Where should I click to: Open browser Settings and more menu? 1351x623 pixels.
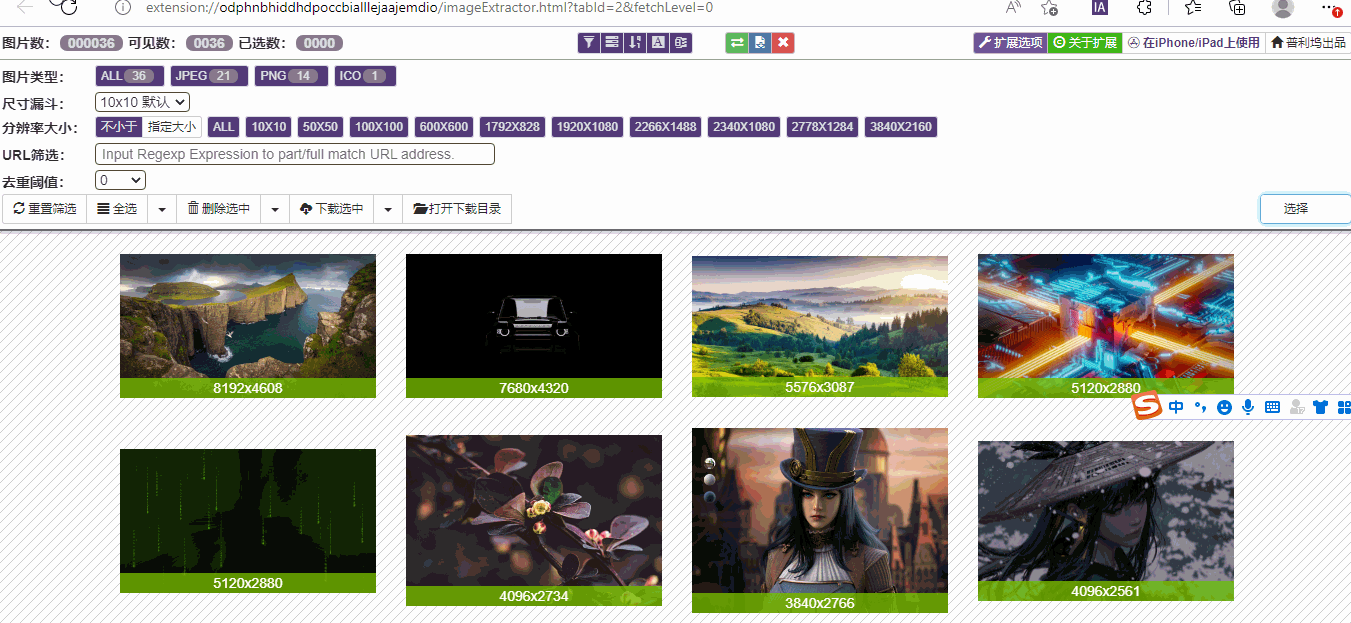(1330, 7)
